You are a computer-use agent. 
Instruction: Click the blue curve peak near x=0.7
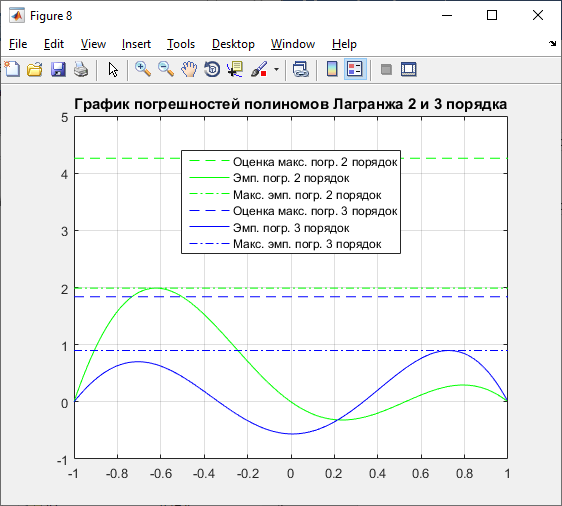pyautogui.click(x=448, y=351)
